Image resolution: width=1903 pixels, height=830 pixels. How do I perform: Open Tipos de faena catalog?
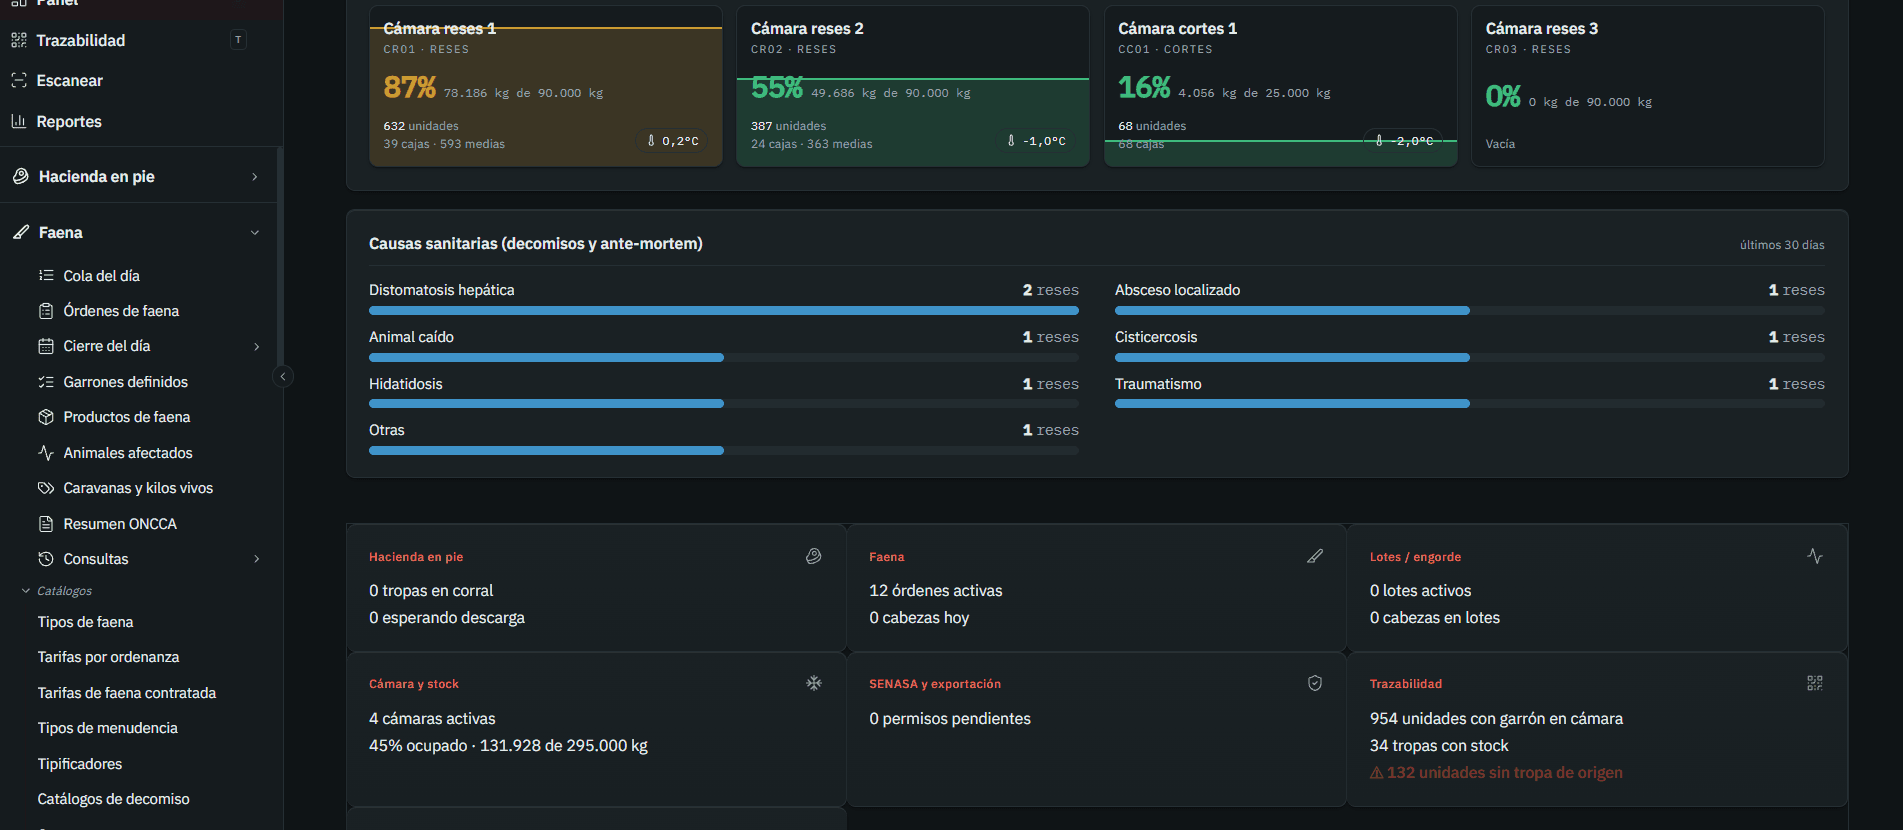[x=86, y=622]
